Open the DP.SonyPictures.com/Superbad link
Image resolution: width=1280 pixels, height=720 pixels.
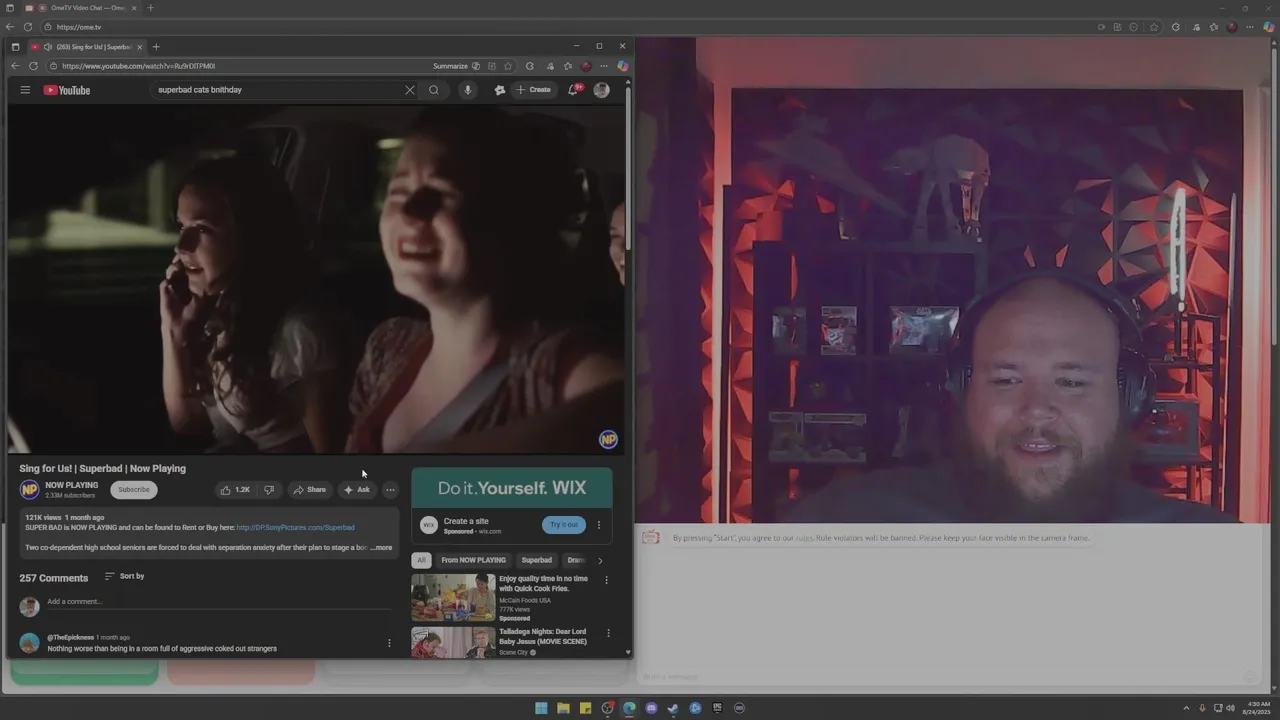295,527
